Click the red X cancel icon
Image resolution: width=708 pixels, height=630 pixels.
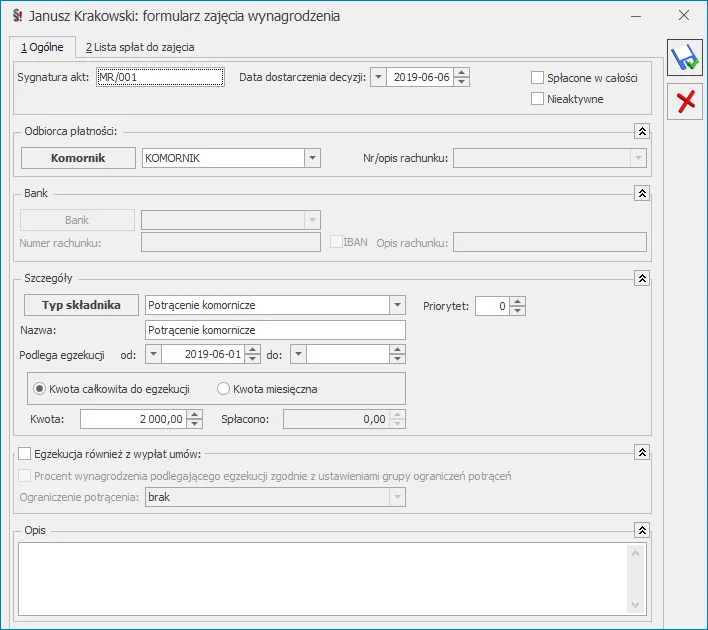[685, 101]
